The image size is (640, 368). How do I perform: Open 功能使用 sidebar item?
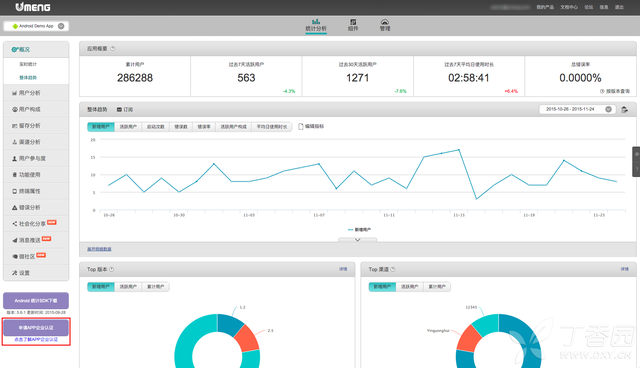point(36,175)
